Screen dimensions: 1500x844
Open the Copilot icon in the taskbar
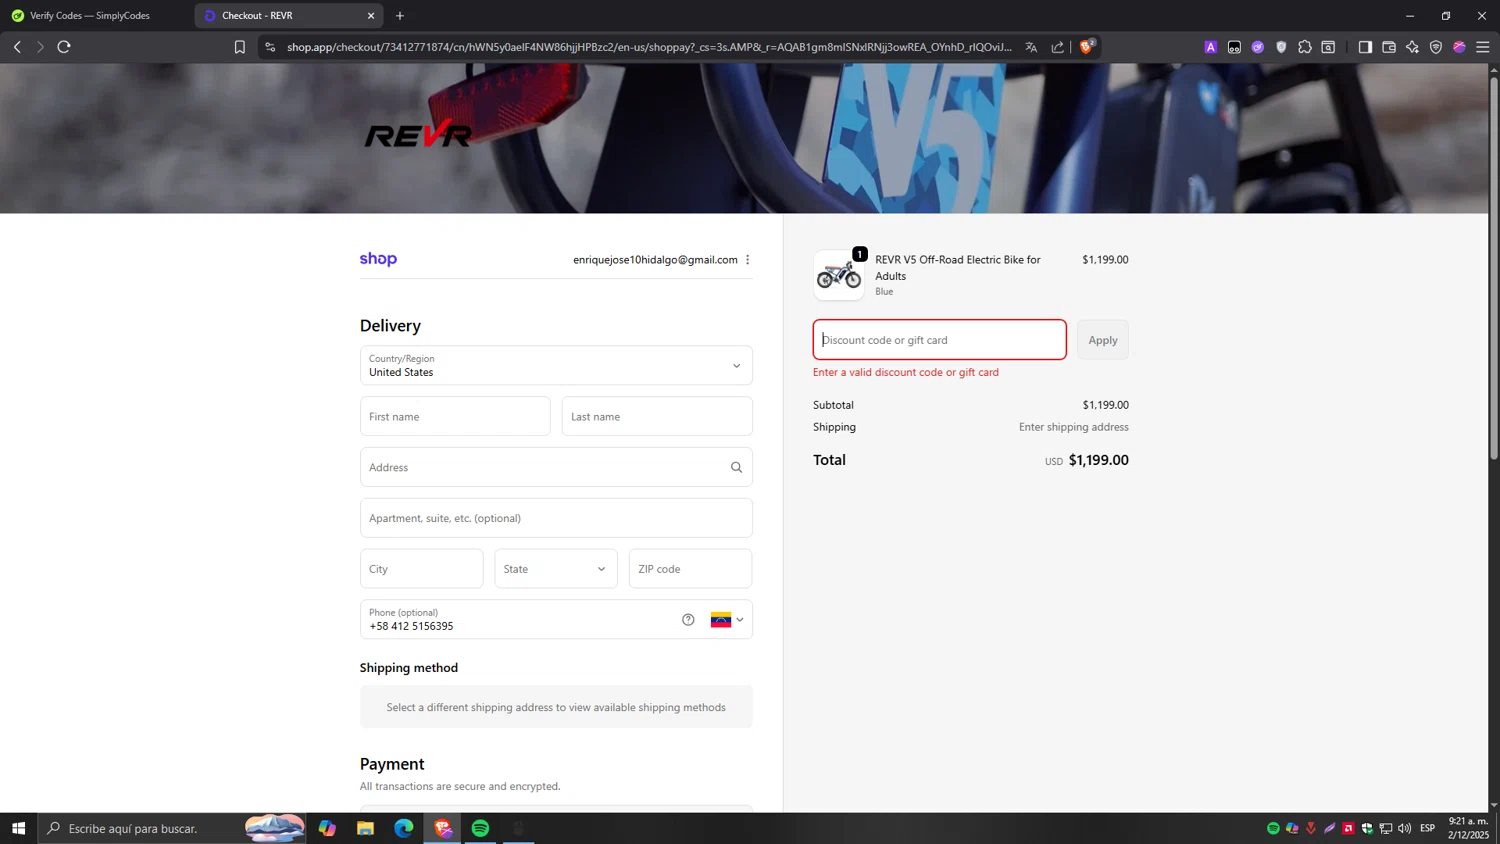click(x=327, y=828)
